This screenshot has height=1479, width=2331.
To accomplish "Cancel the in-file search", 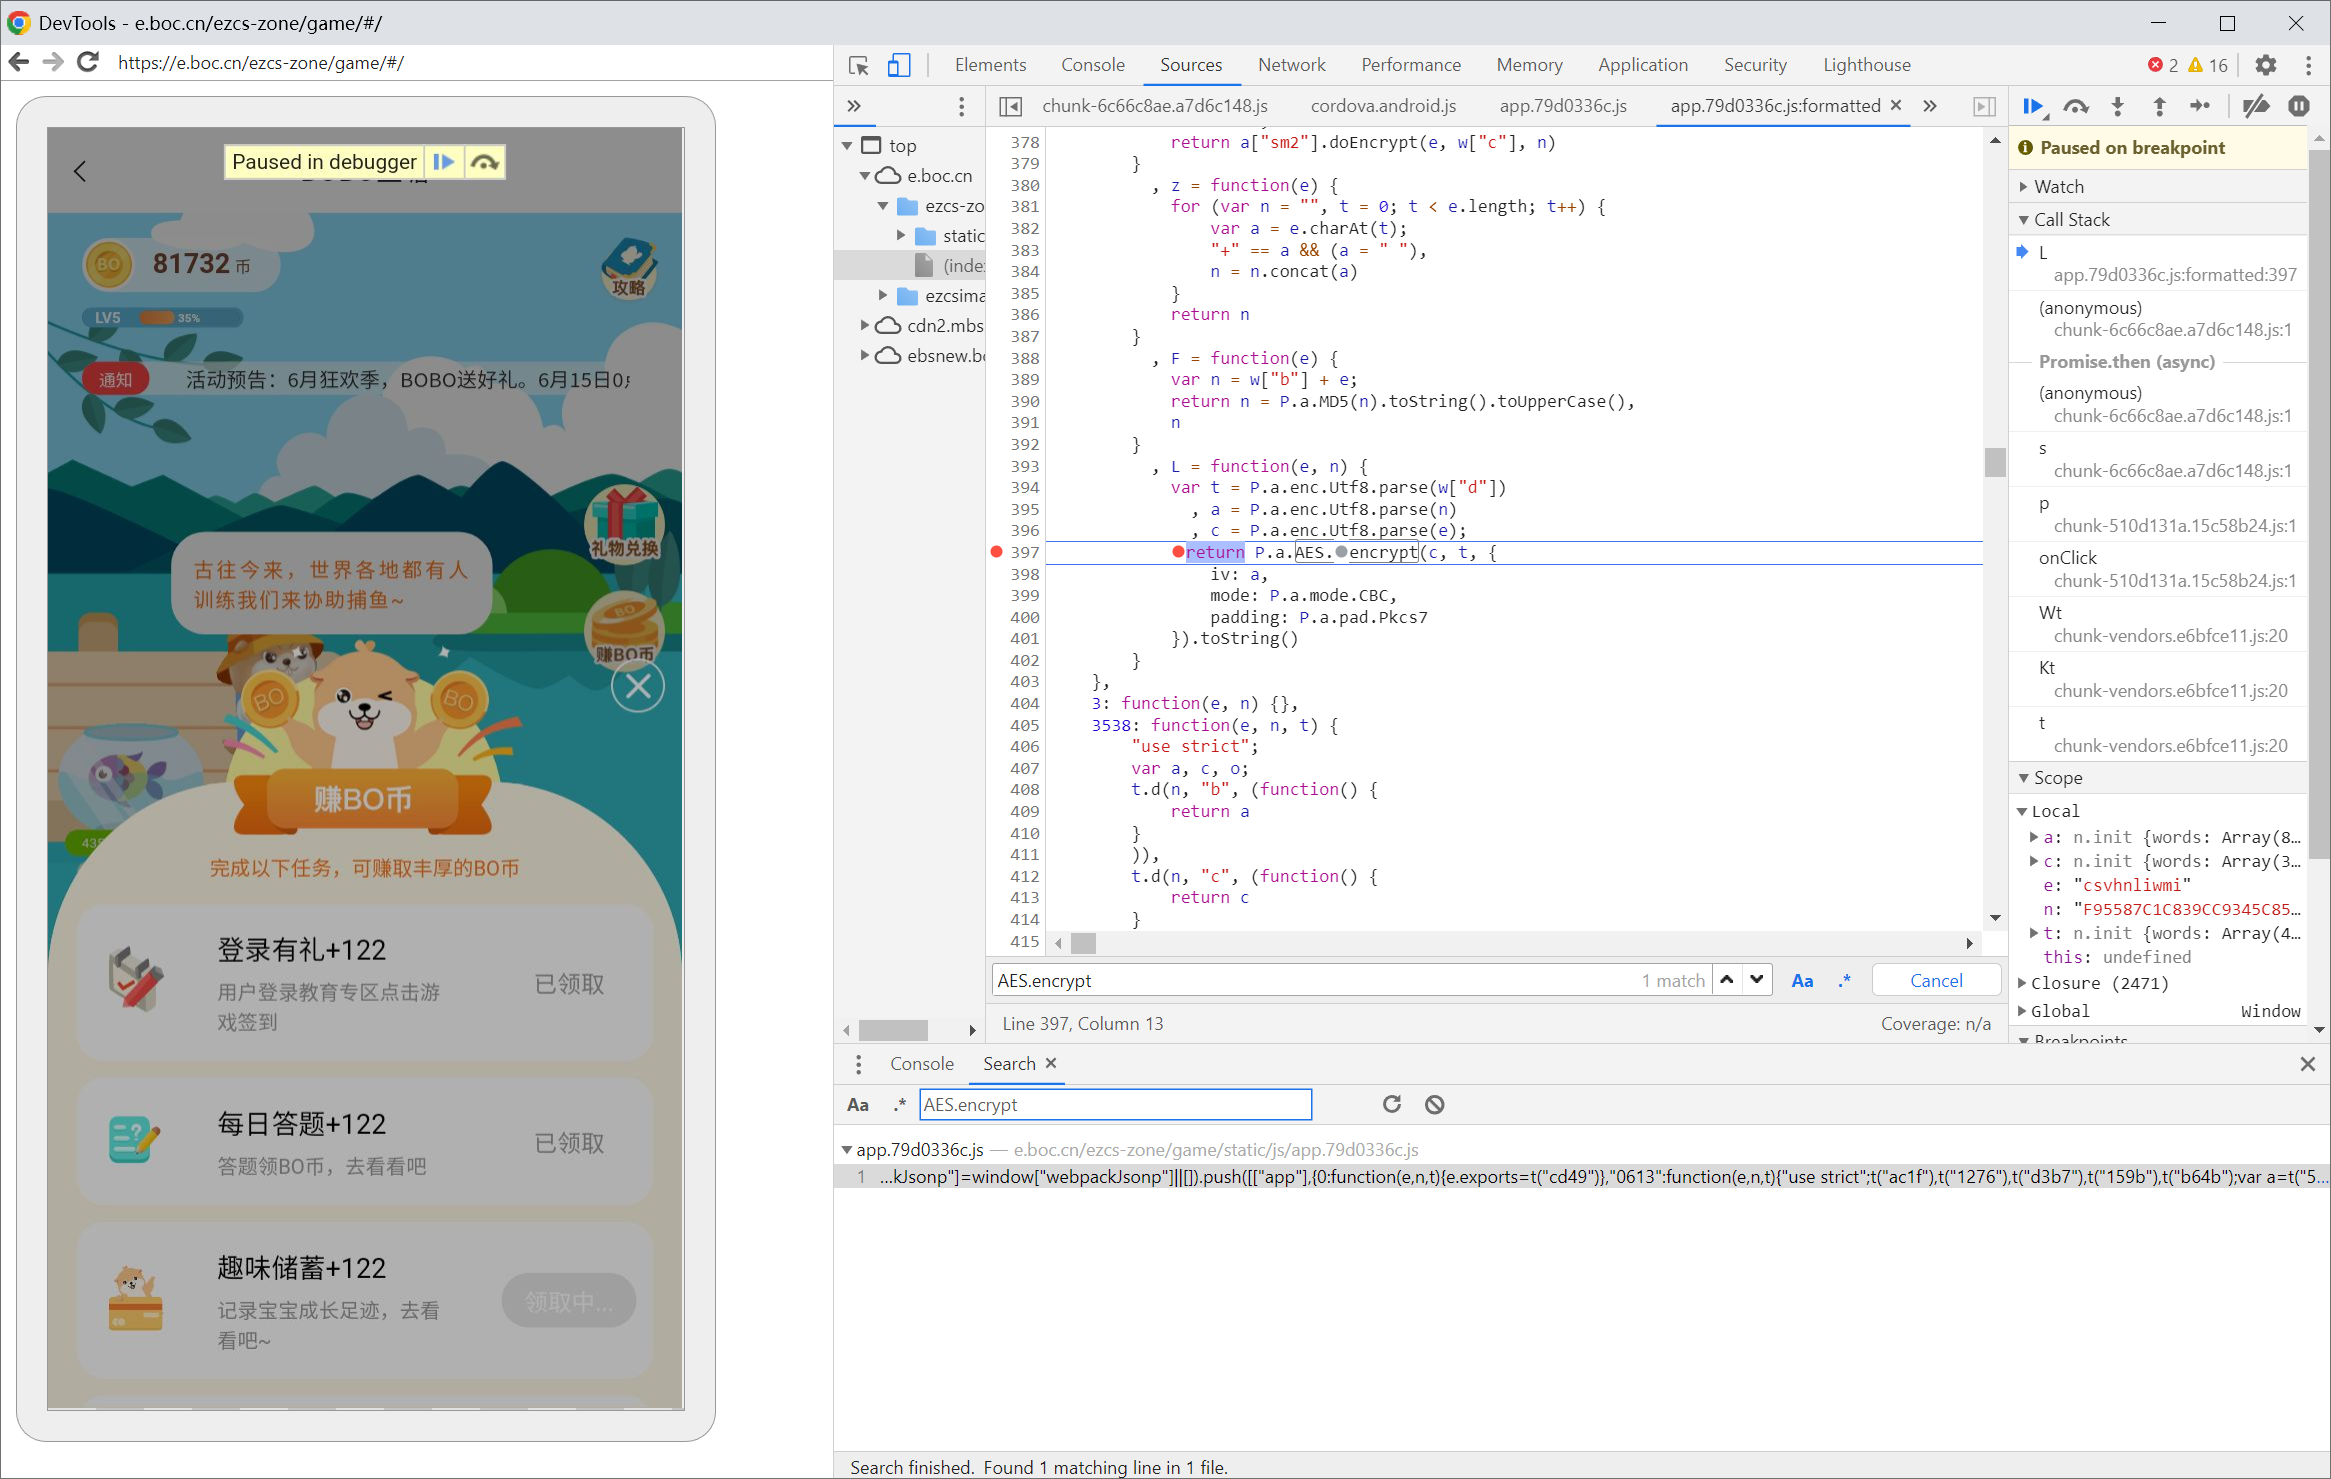I will pyautogui.click(x=1936, y=981).
